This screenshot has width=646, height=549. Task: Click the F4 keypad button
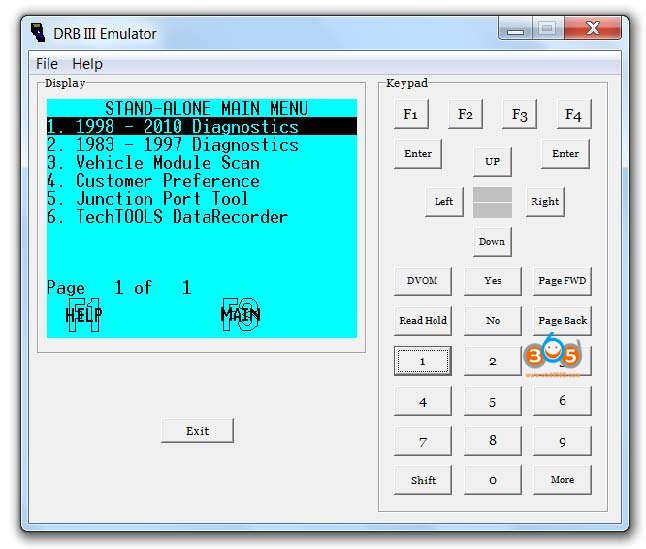click(574, 114)
